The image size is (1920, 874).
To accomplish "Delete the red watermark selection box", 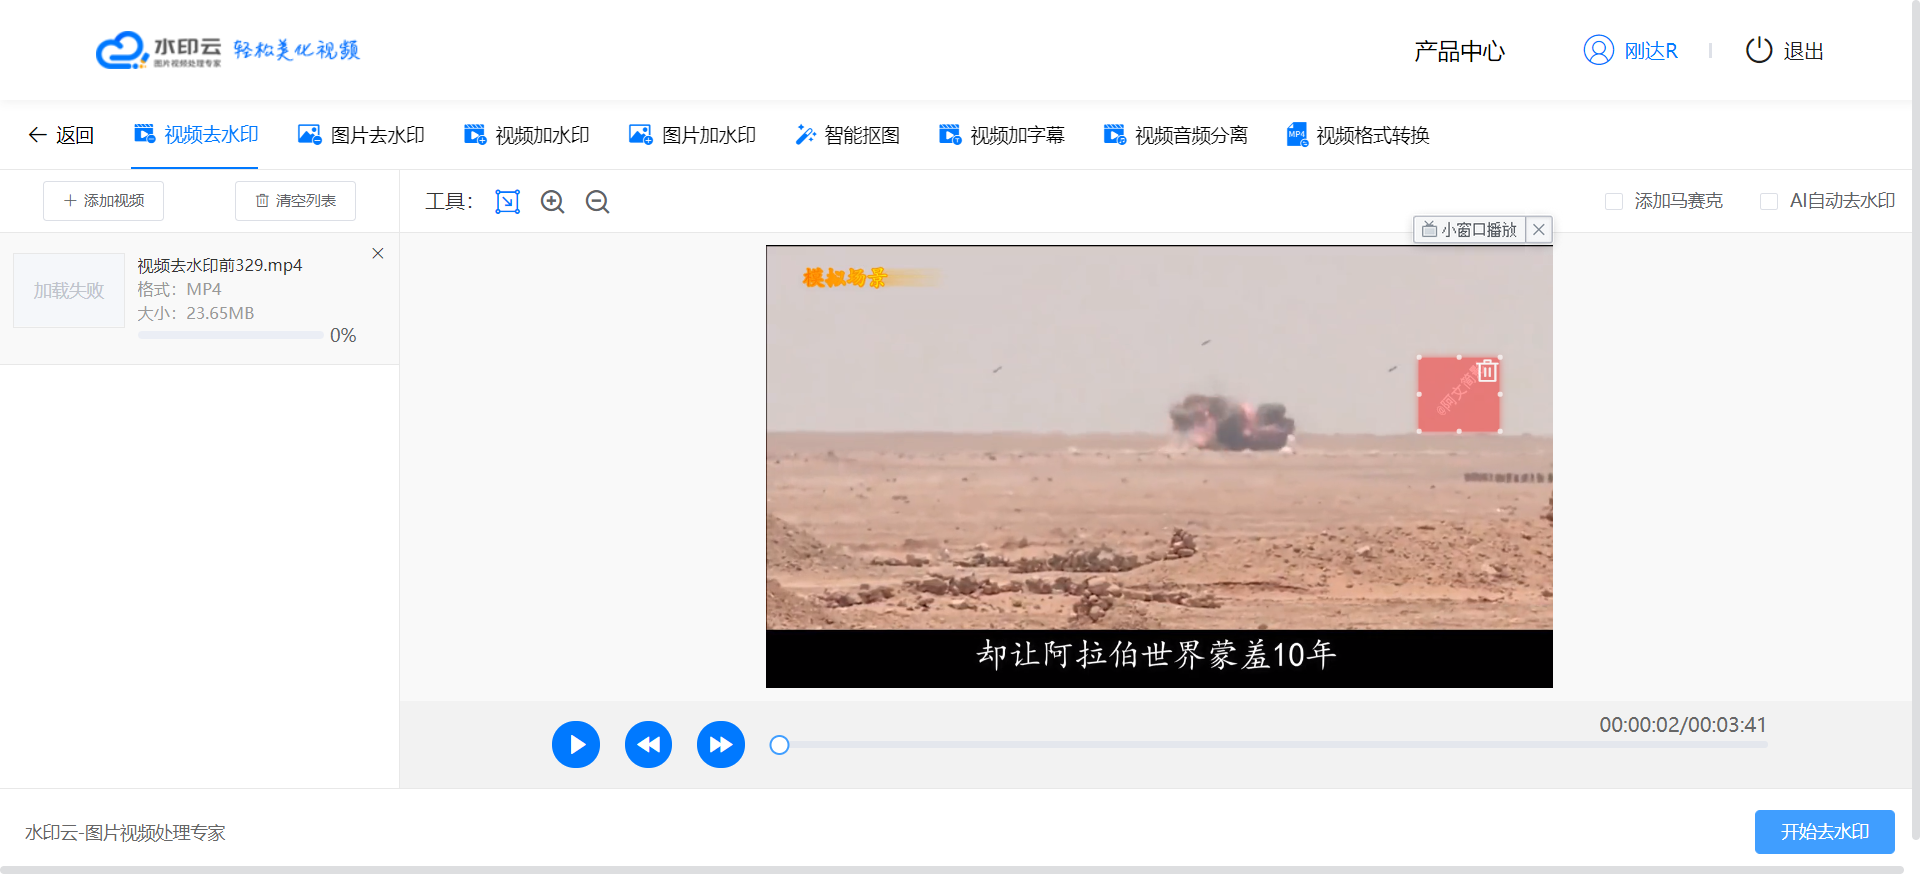I will pyautogui.click(x=1487, y=371).
